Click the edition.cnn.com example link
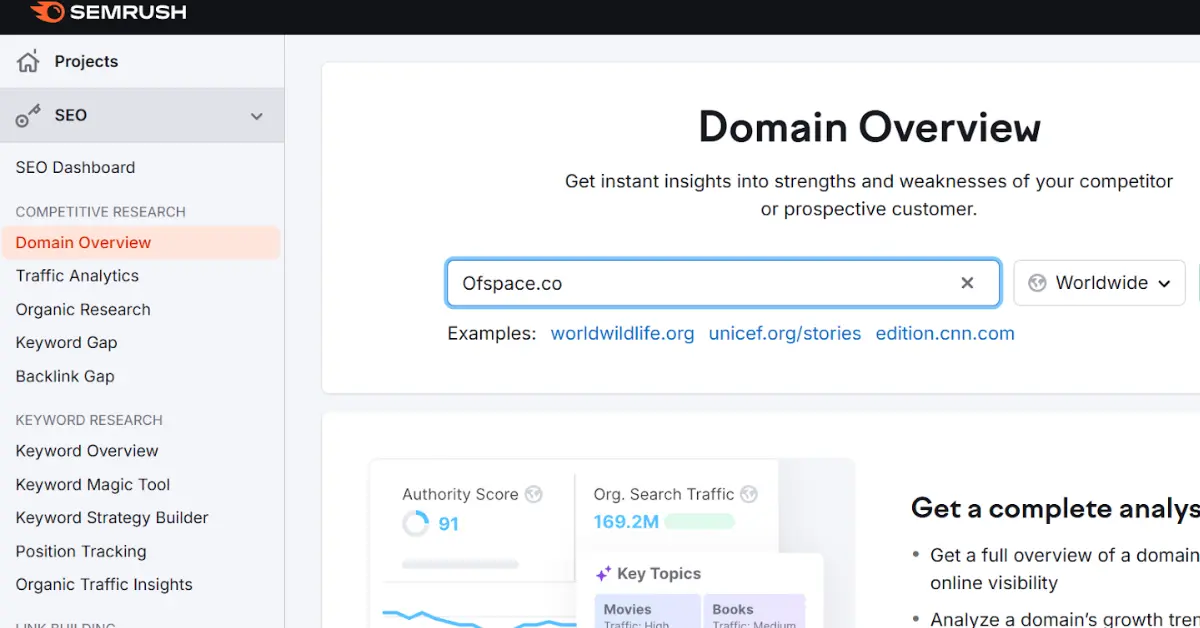The image size is (1200, 628). [x=945, y=334]
